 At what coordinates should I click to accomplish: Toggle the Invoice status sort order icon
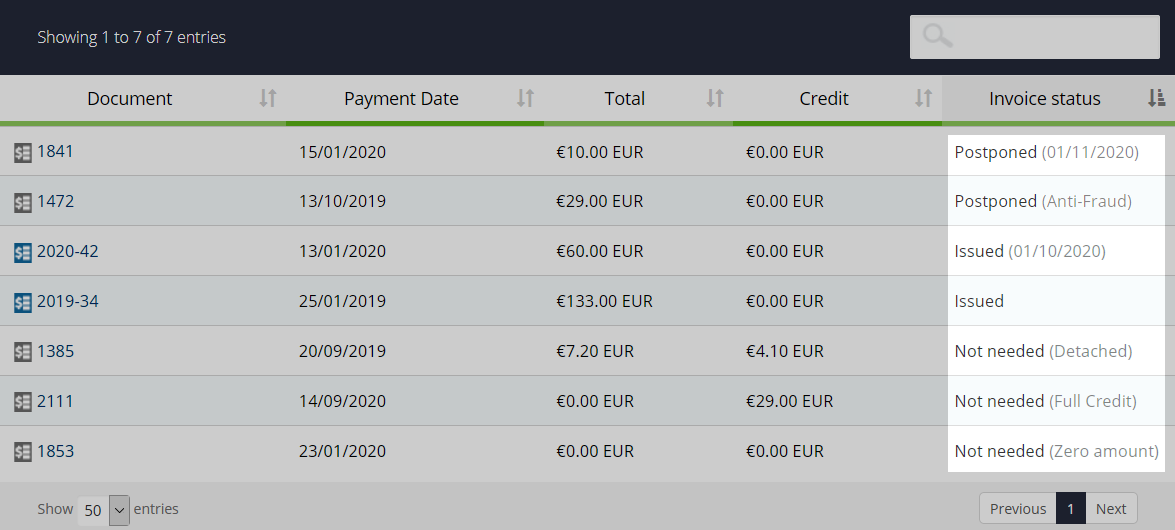tap(1156, 98)
